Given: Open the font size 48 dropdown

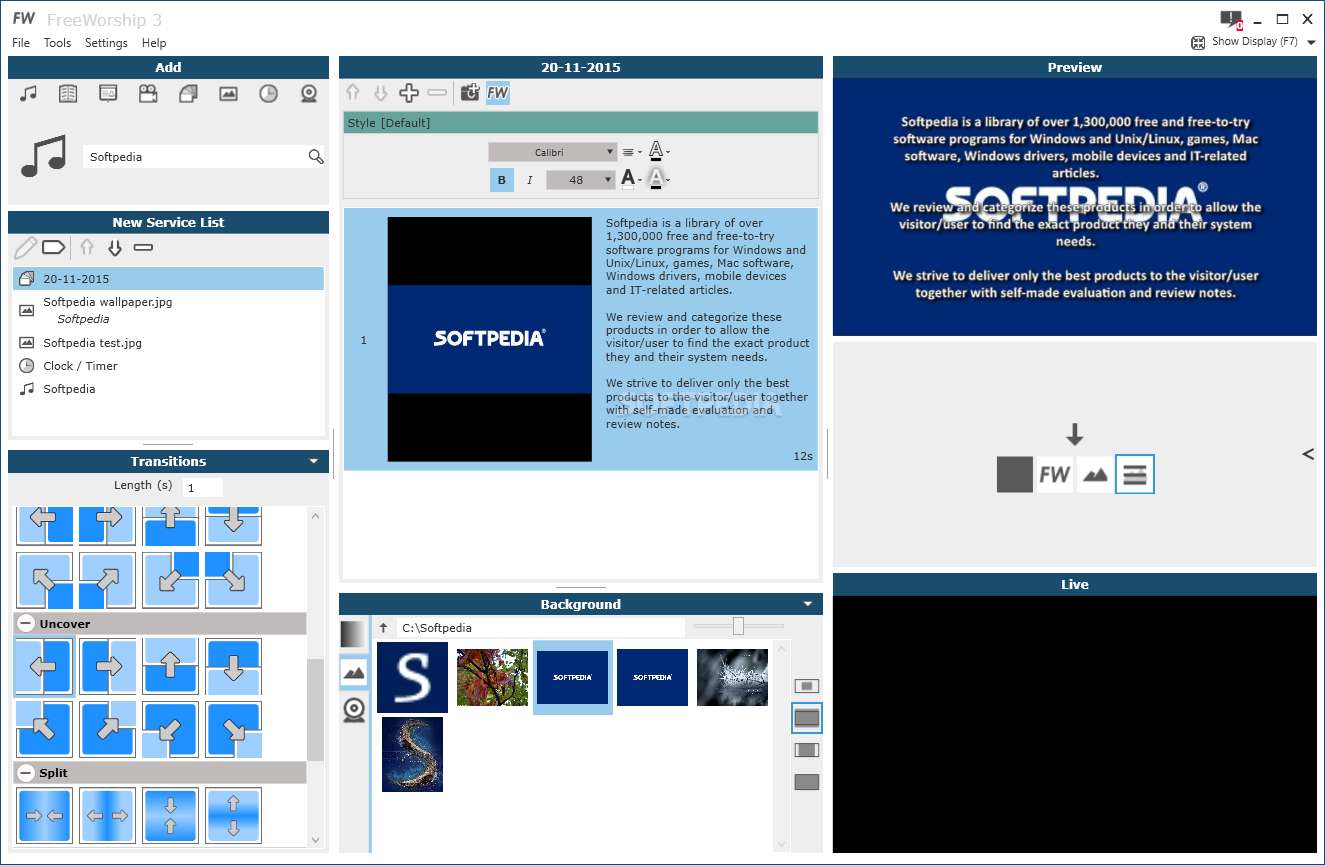Looking at the screenshot, I should tap(580, 180).
